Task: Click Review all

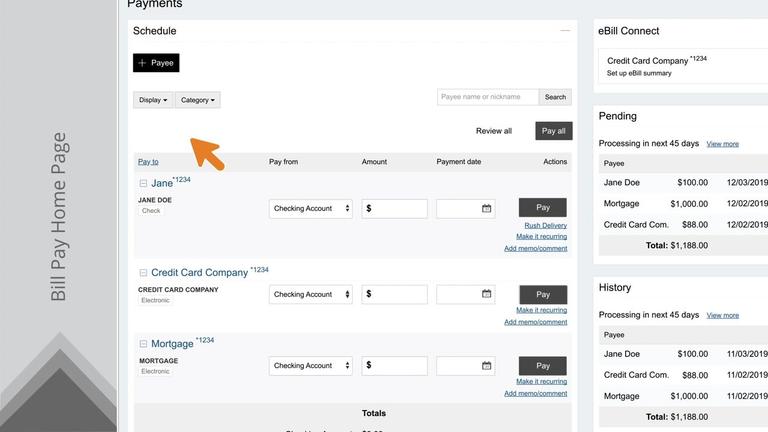Action: (x=494, y=131)
